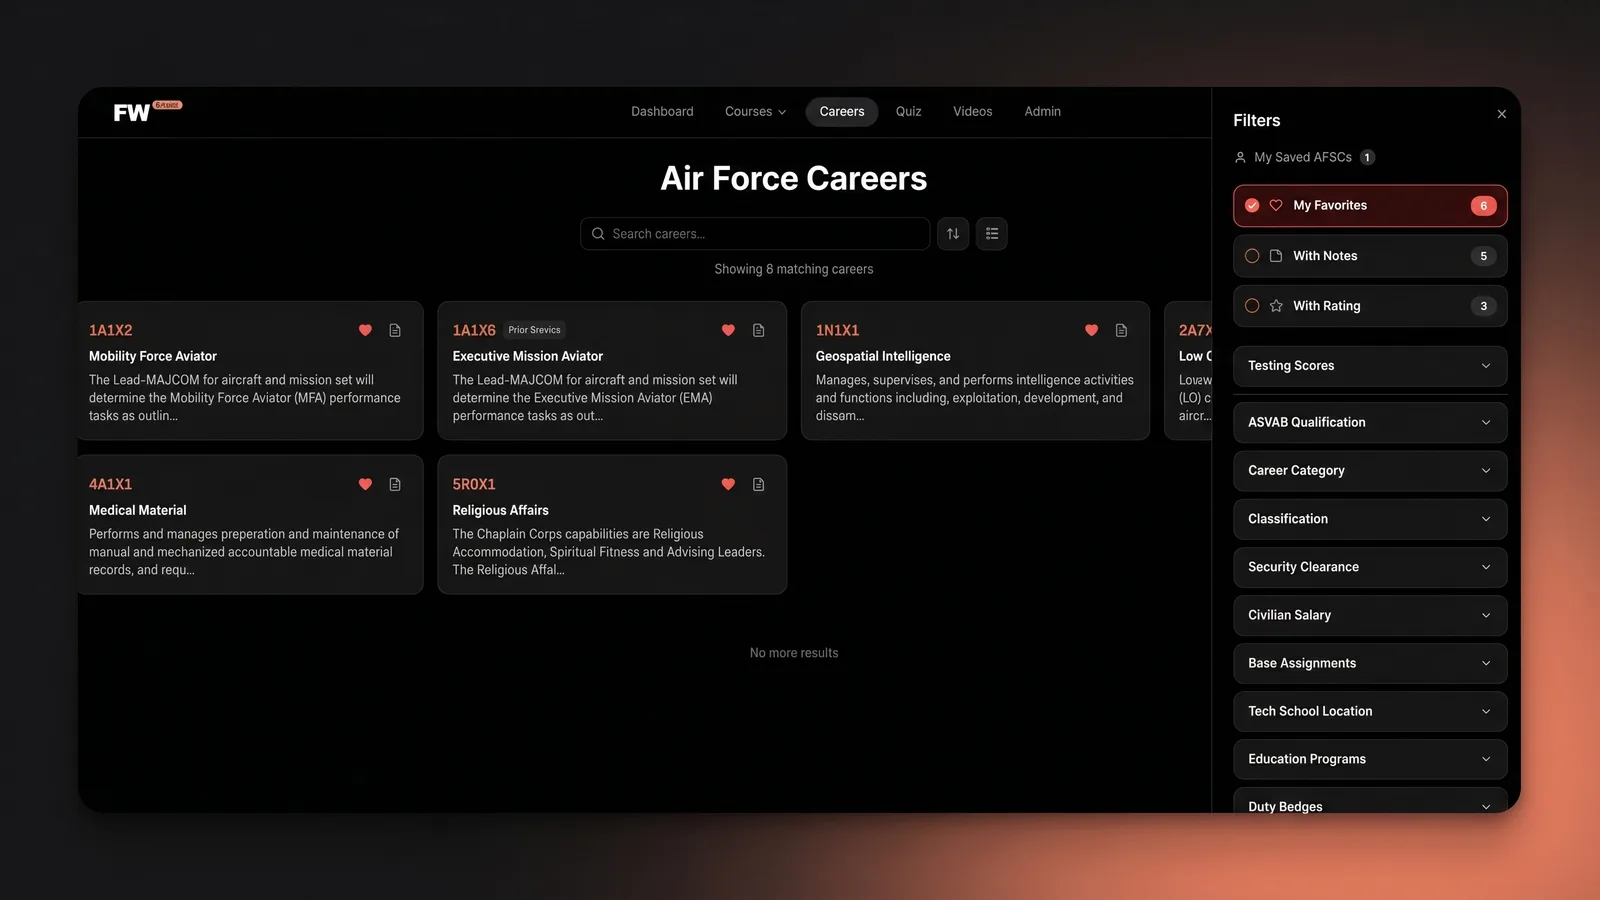Click the My Saved AFSCs link
The width and height of the screenshot is (1600, 900).
1303,157
